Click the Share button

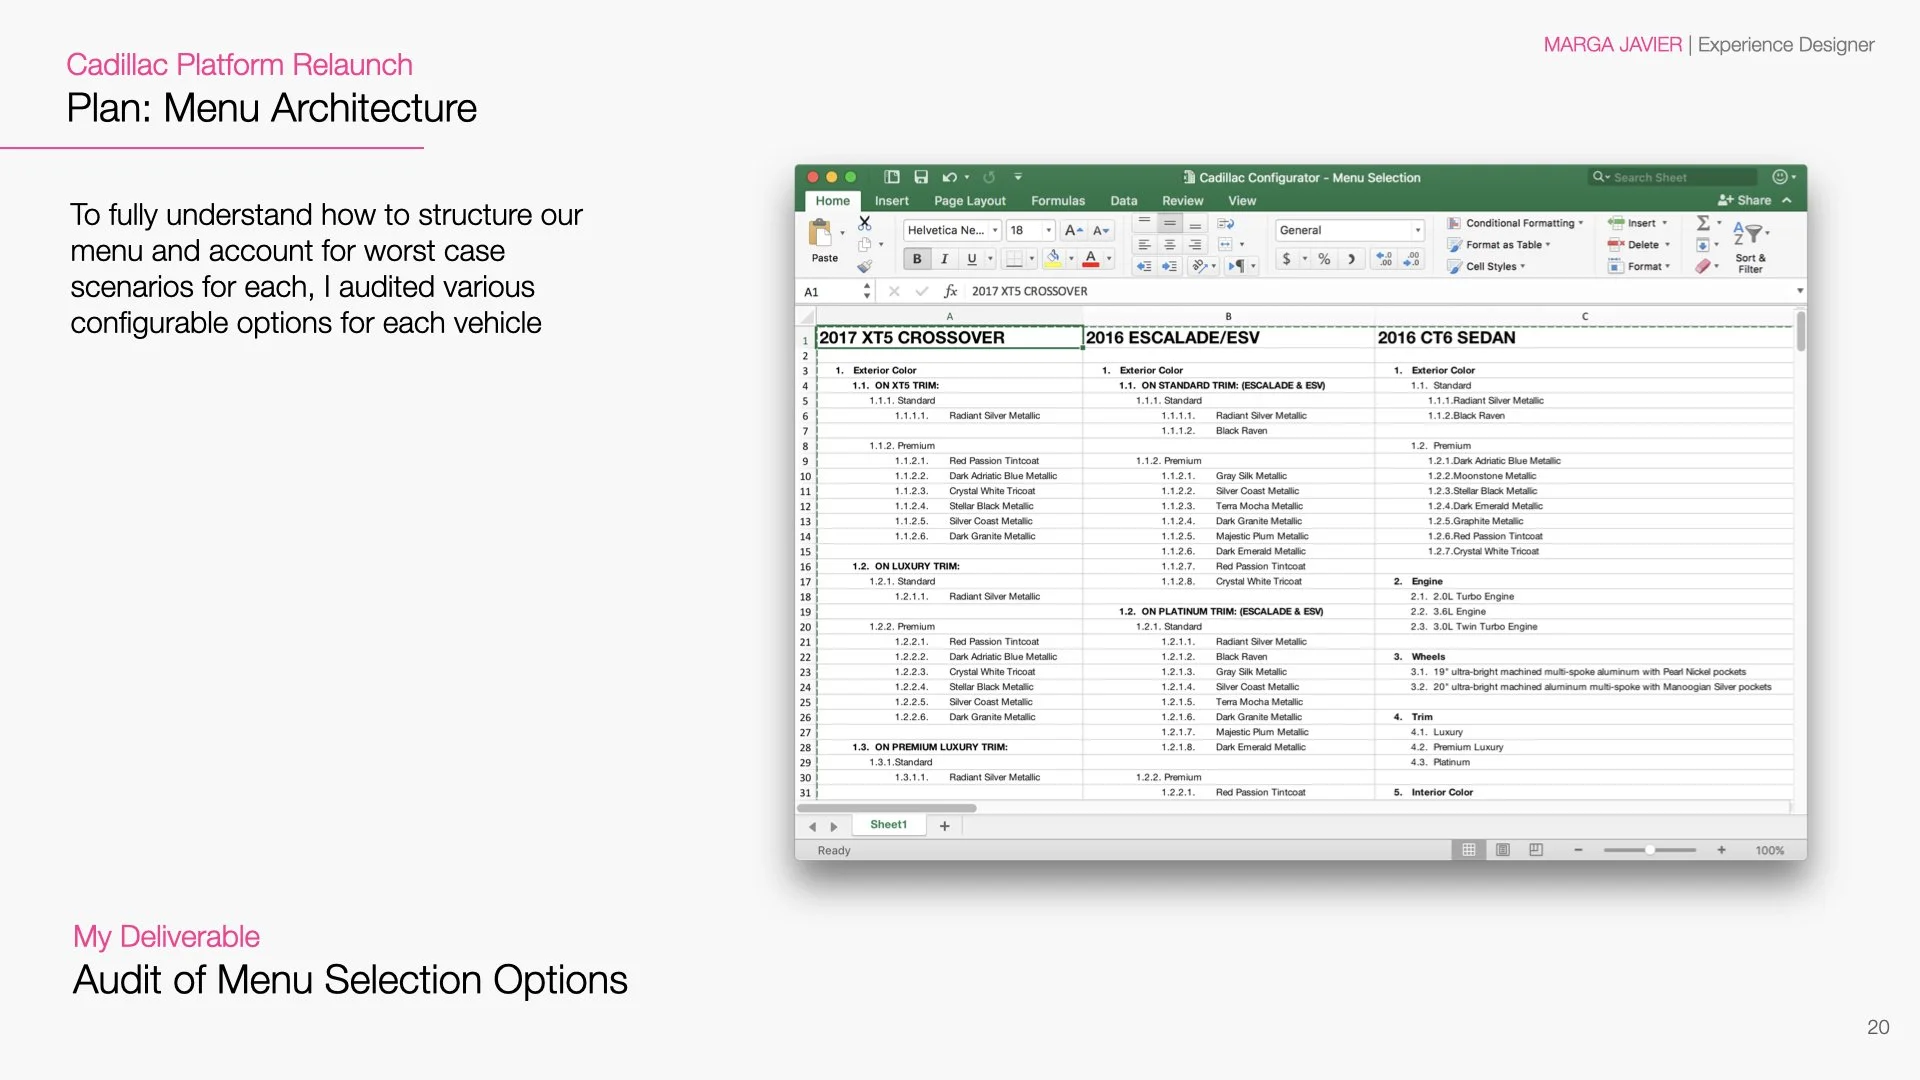pyautogui.click(x=1745, y=200)
